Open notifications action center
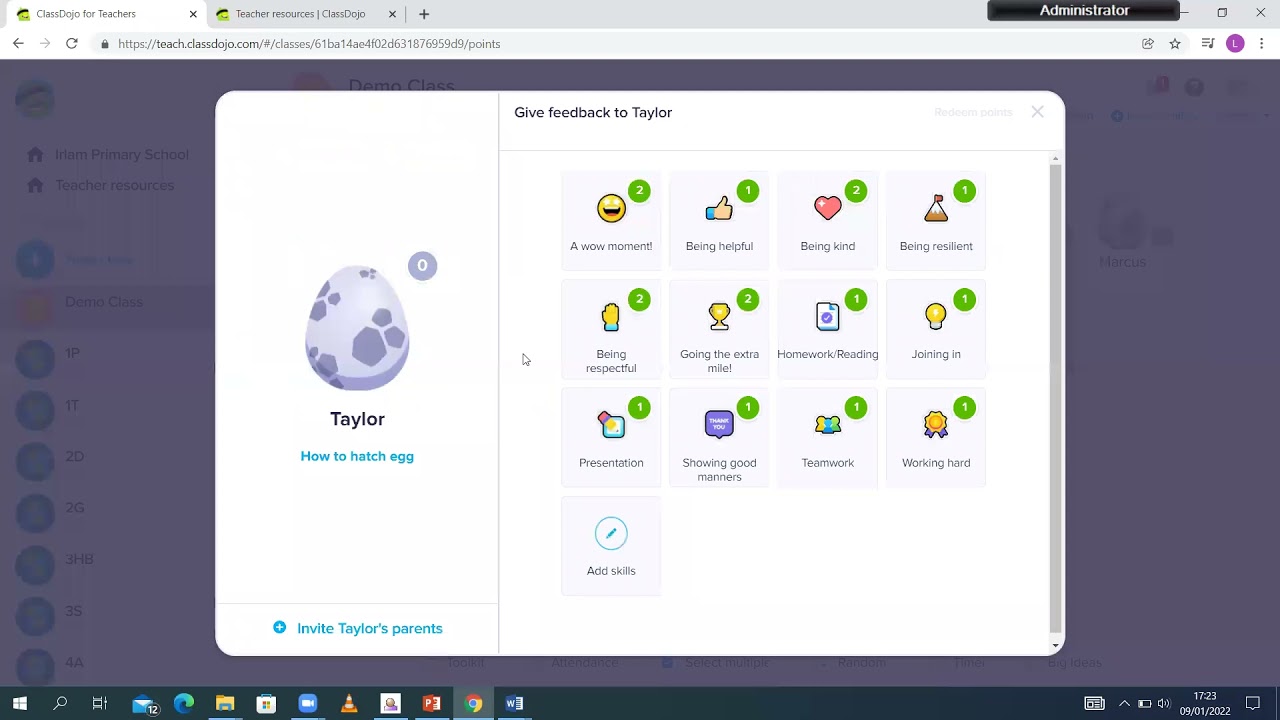 1253,703
